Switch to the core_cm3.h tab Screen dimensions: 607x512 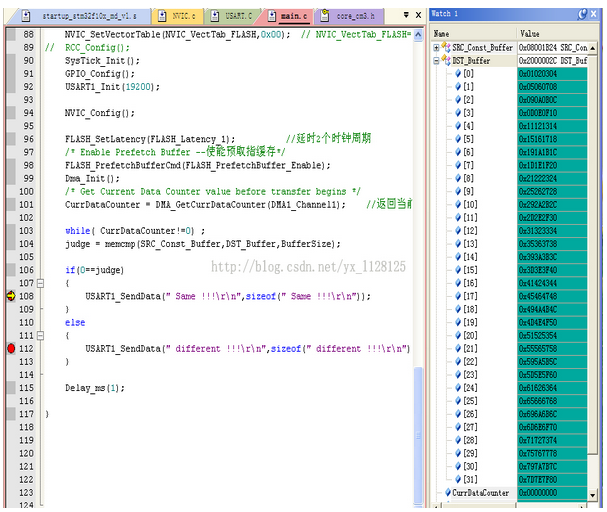click(x=348, y=16)
